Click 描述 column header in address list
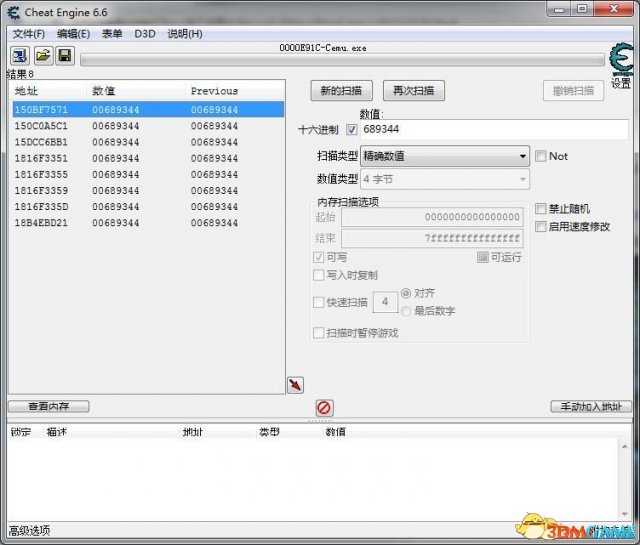 coord(57,432)
